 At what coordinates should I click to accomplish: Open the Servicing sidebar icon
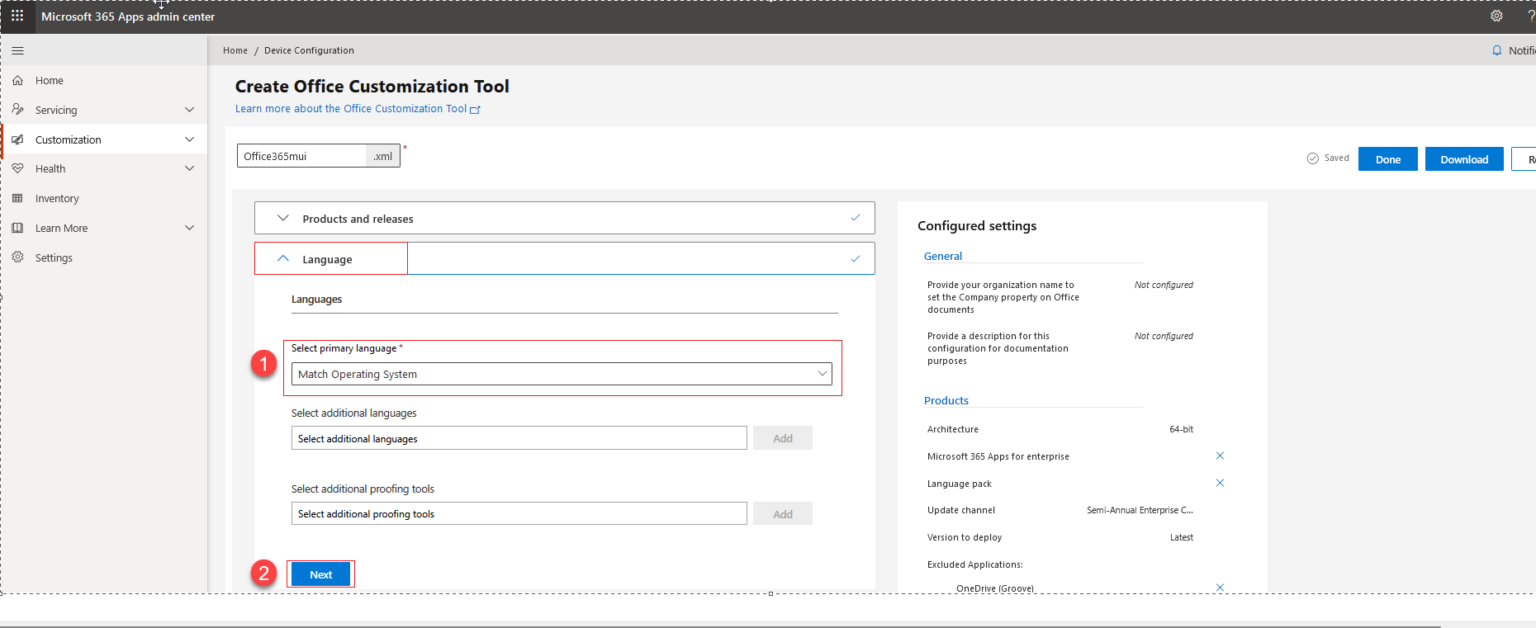pyautogui.click(x=19, y=109)
